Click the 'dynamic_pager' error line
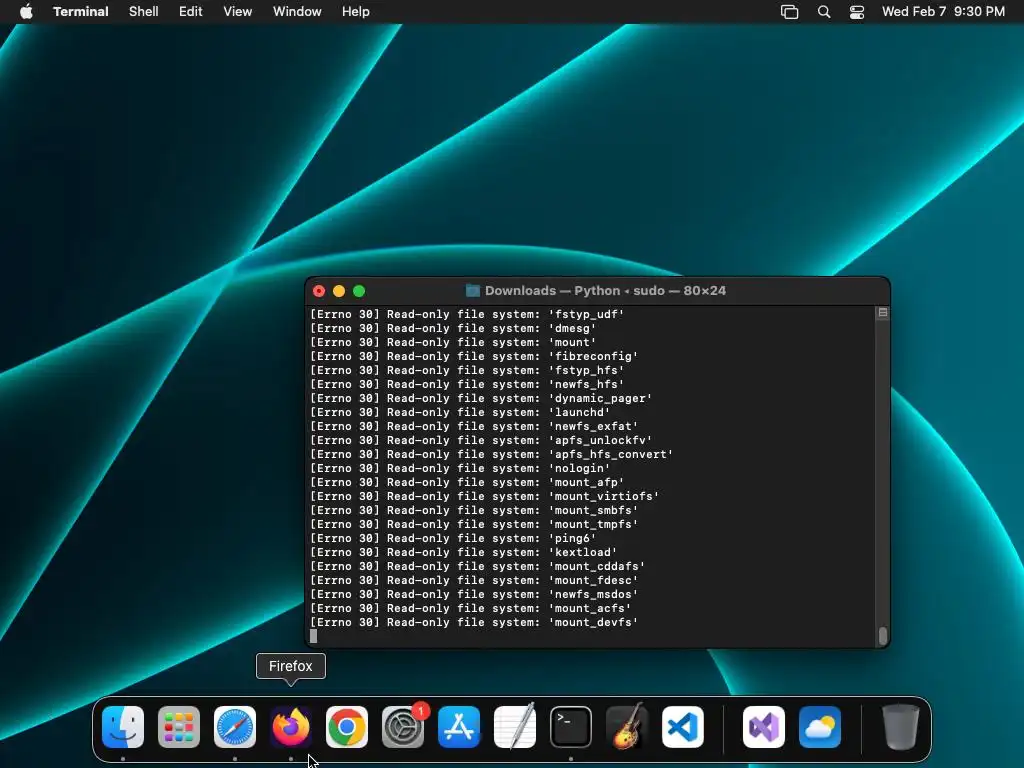 pyautogui.click(x=481, y=398)
